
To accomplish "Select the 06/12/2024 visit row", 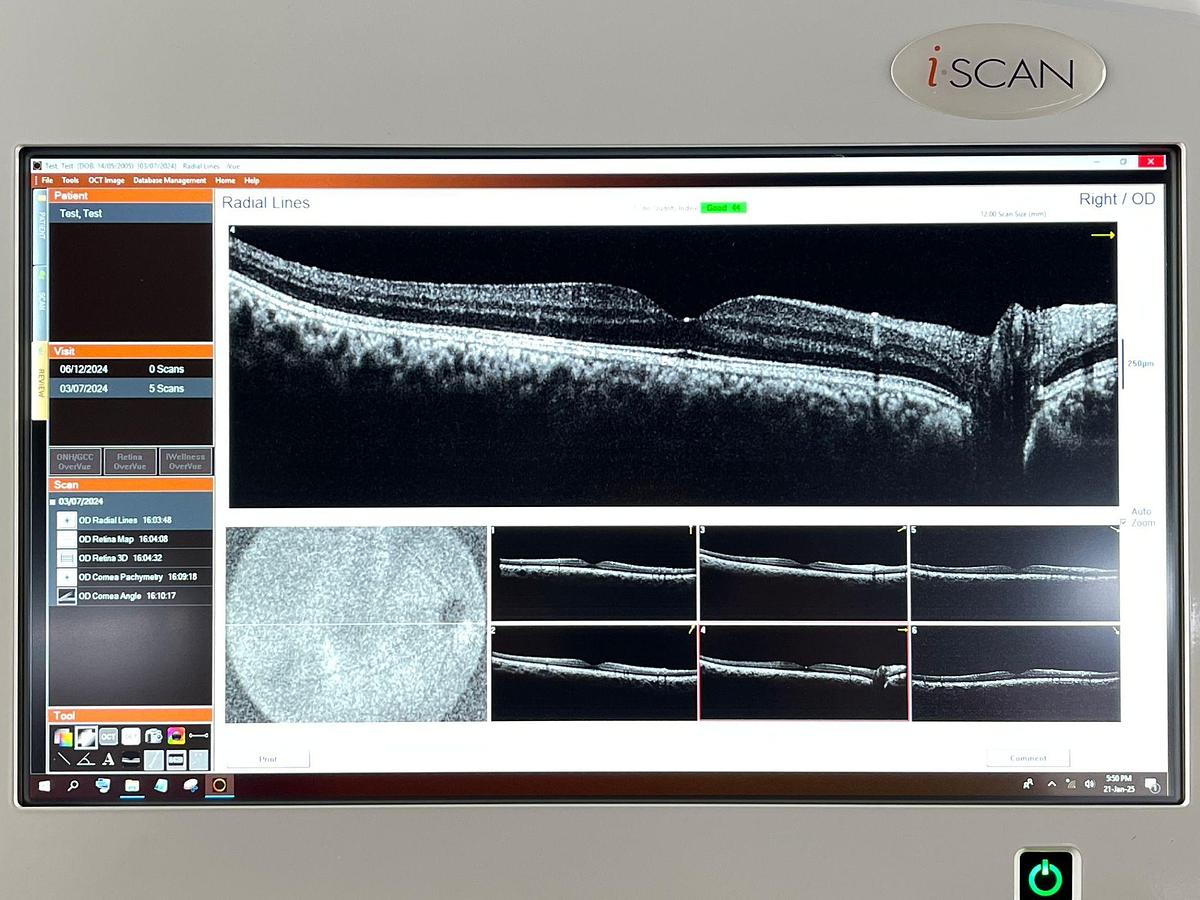I will tap(130, 369).
